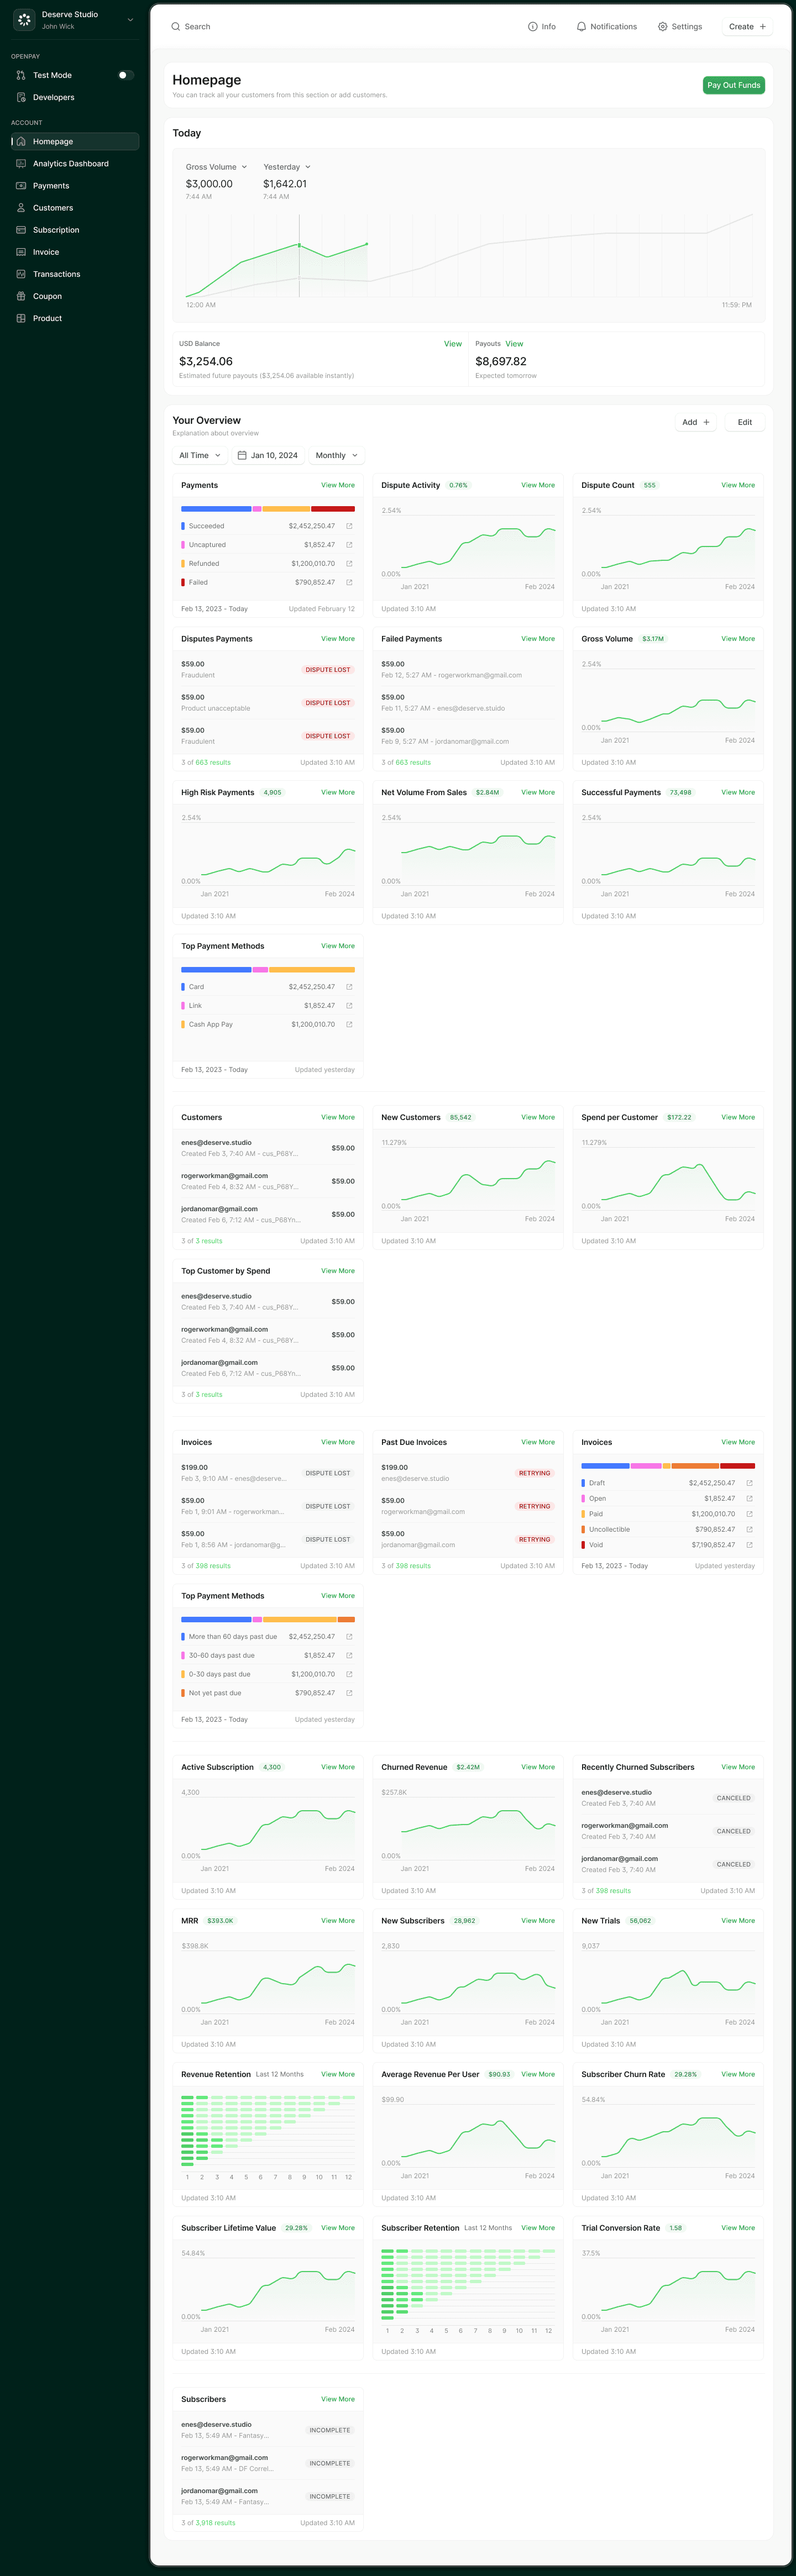Viewport: 796px width, 2576px height.
Task: Click the Revenue Retention cohort grid
Action: pyautogui.click(x=268, y=2131)
